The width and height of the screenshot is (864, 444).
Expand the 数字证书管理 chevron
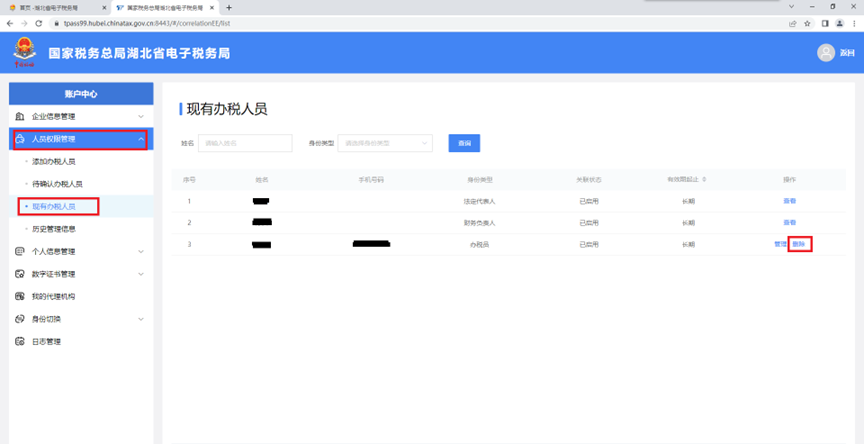pyautogui.click(x=141, y=274)
